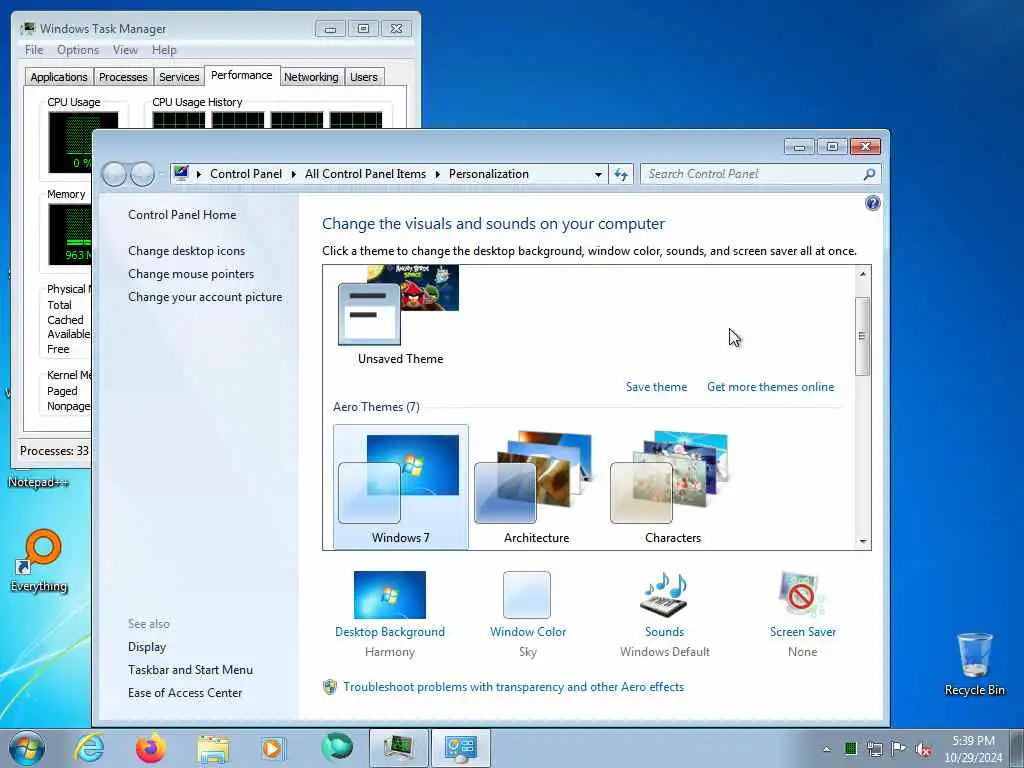Click Change desktop icons link
The height and width of the screenshot is (768, 1024).
pos(186,251)
